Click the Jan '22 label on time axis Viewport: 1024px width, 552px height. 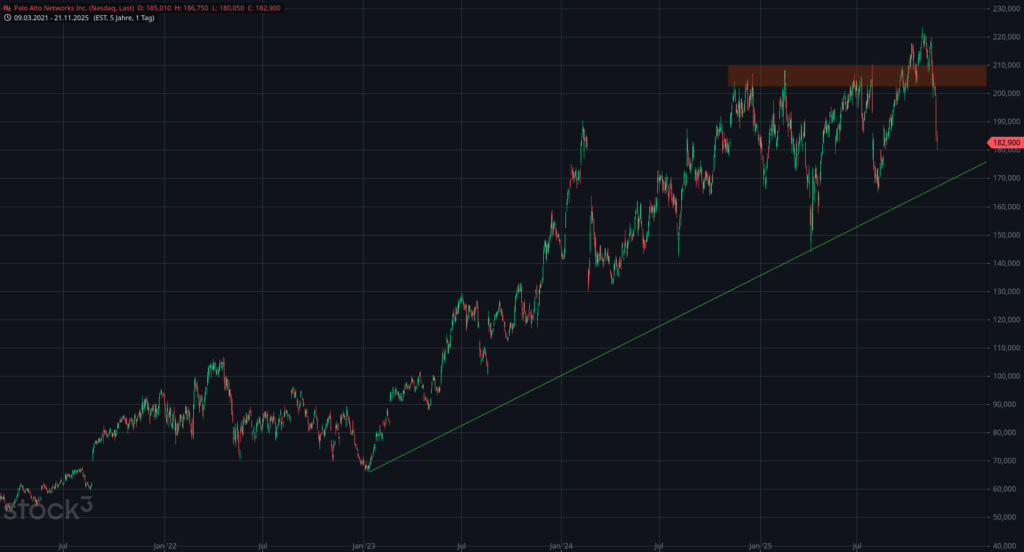point(165,547)
